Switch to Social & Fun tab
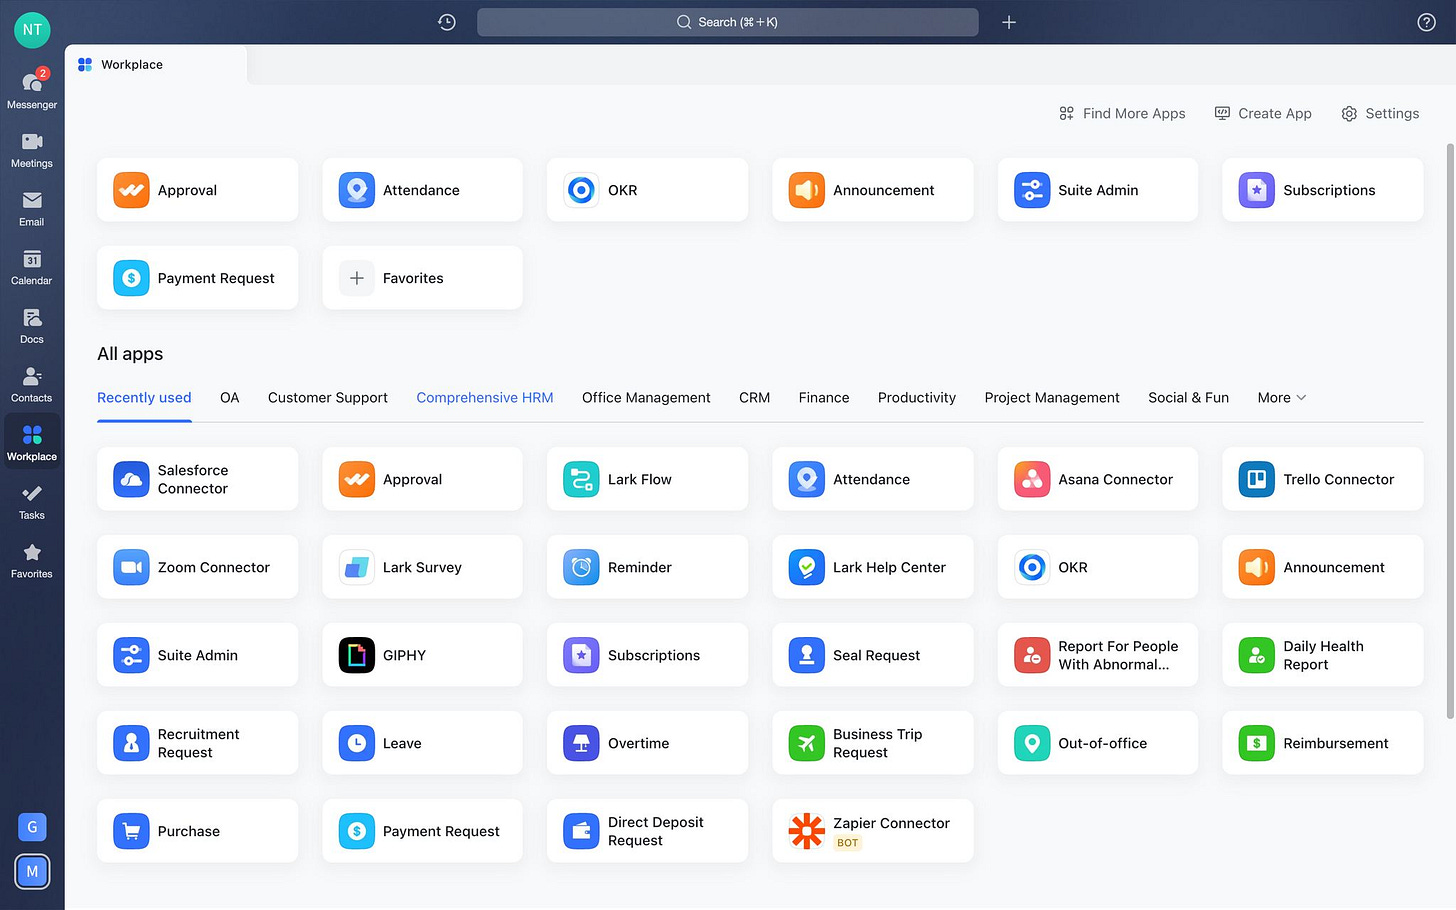The image size is (1456, 910). 1188,397
